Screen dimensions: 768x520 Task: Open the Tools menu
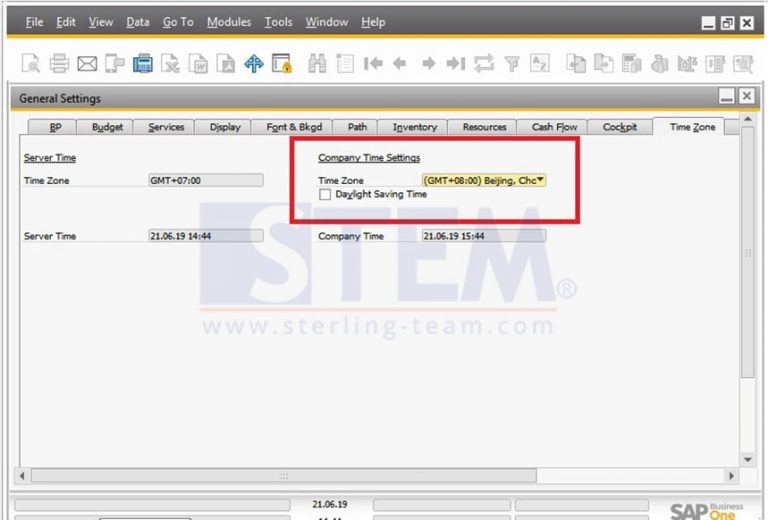point(278,22)
